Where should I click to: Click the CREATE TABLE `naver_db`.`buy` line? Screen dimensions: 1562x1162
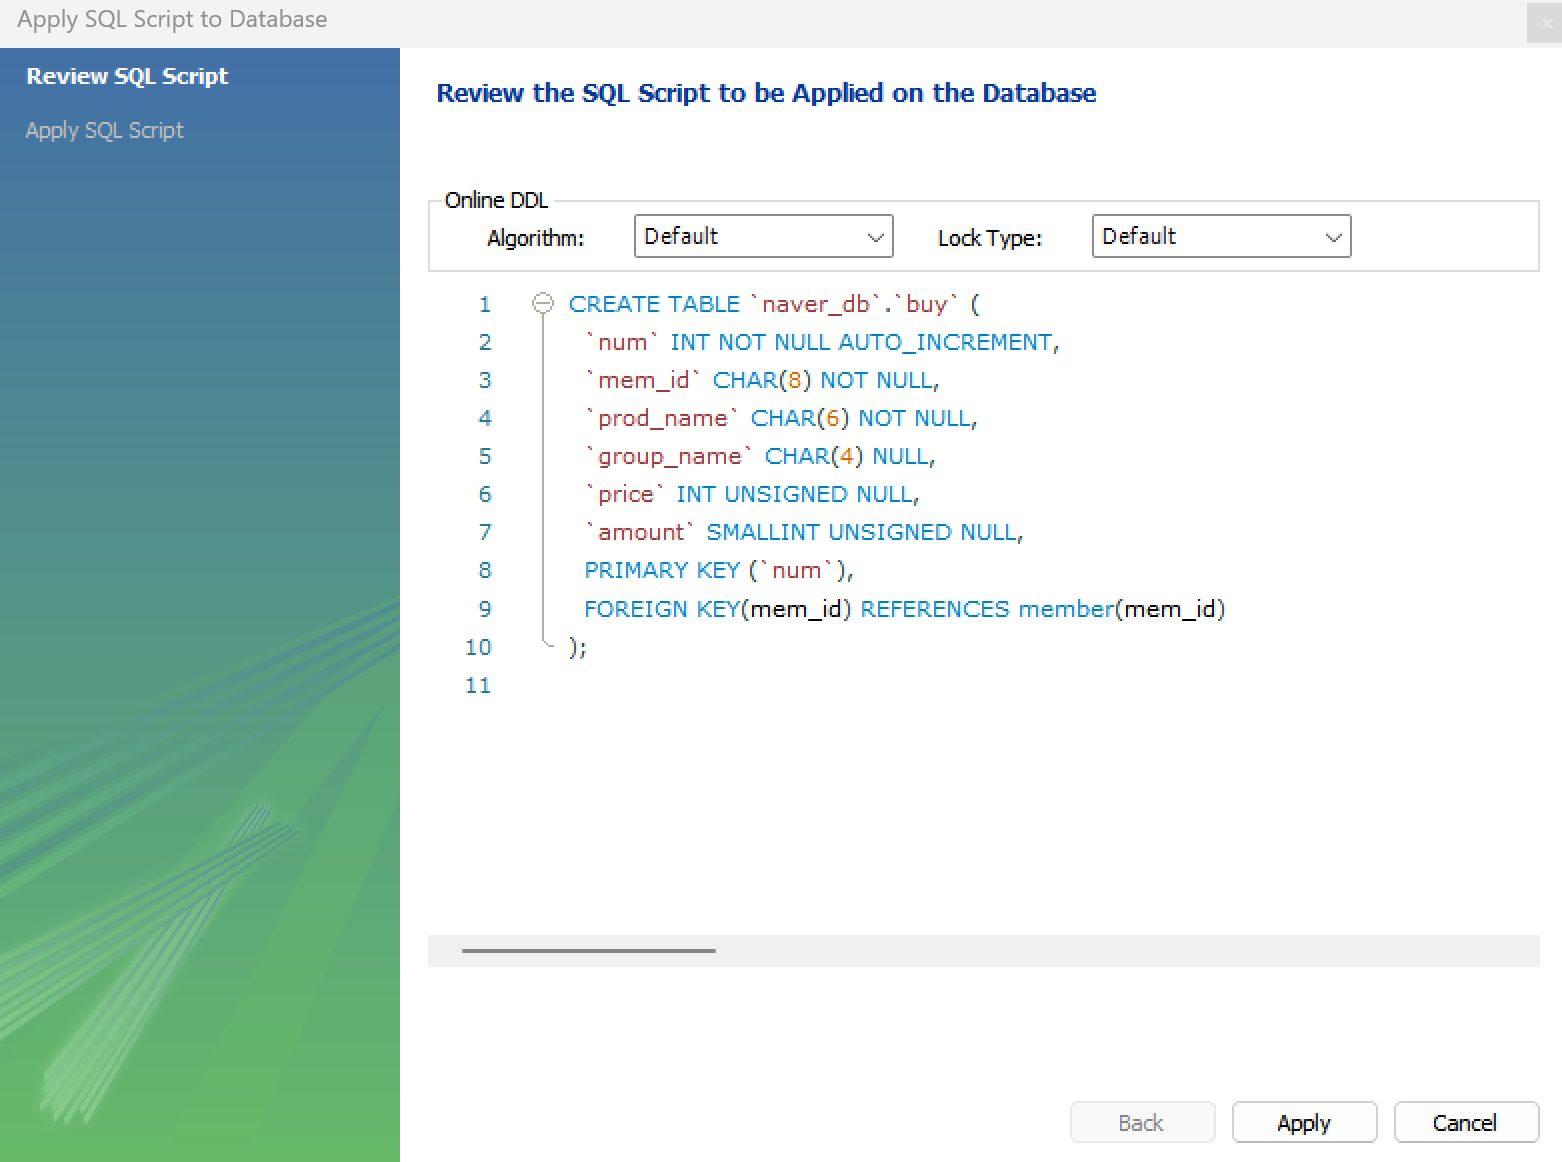pos(774,304)
